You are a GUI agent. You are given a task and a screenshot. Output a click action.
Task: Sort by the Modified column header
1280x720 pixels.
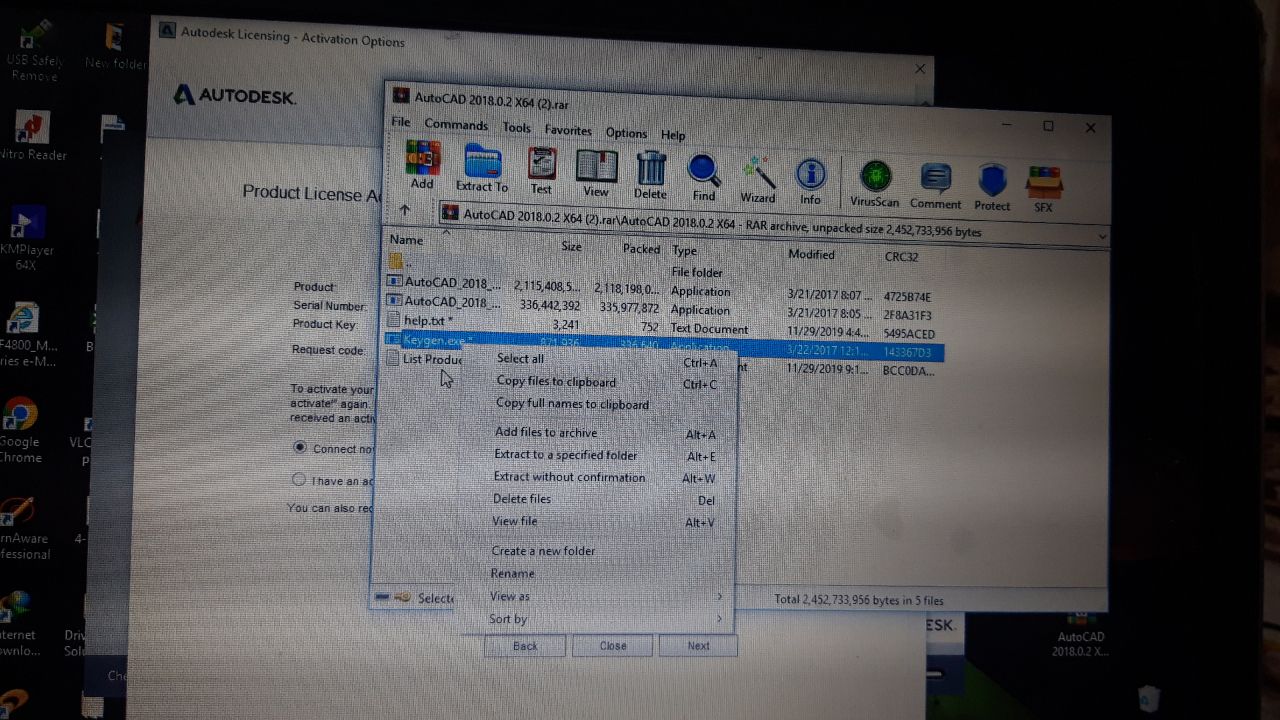tap(811, 255)
